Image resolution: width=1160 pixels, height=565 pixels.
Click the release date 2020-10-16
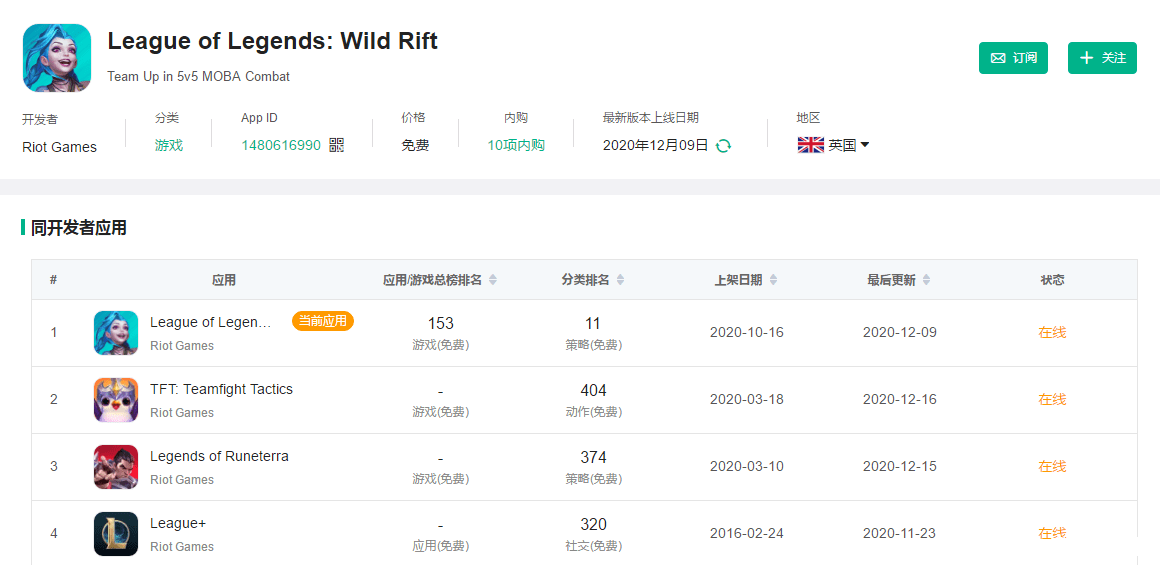[x=746, y=332]
